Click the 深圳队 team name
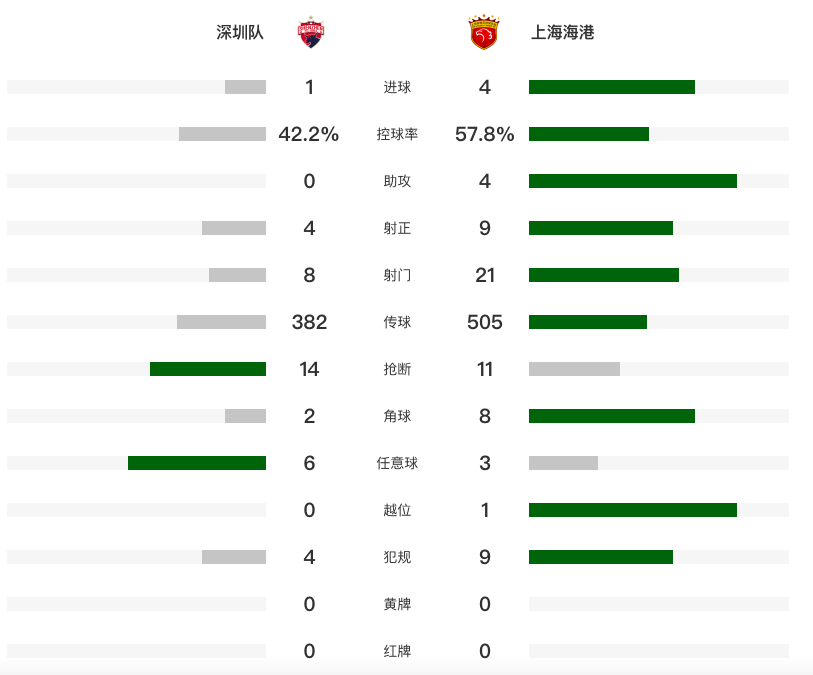This screenshot has width=813, height=675. (x=240, y=33)
